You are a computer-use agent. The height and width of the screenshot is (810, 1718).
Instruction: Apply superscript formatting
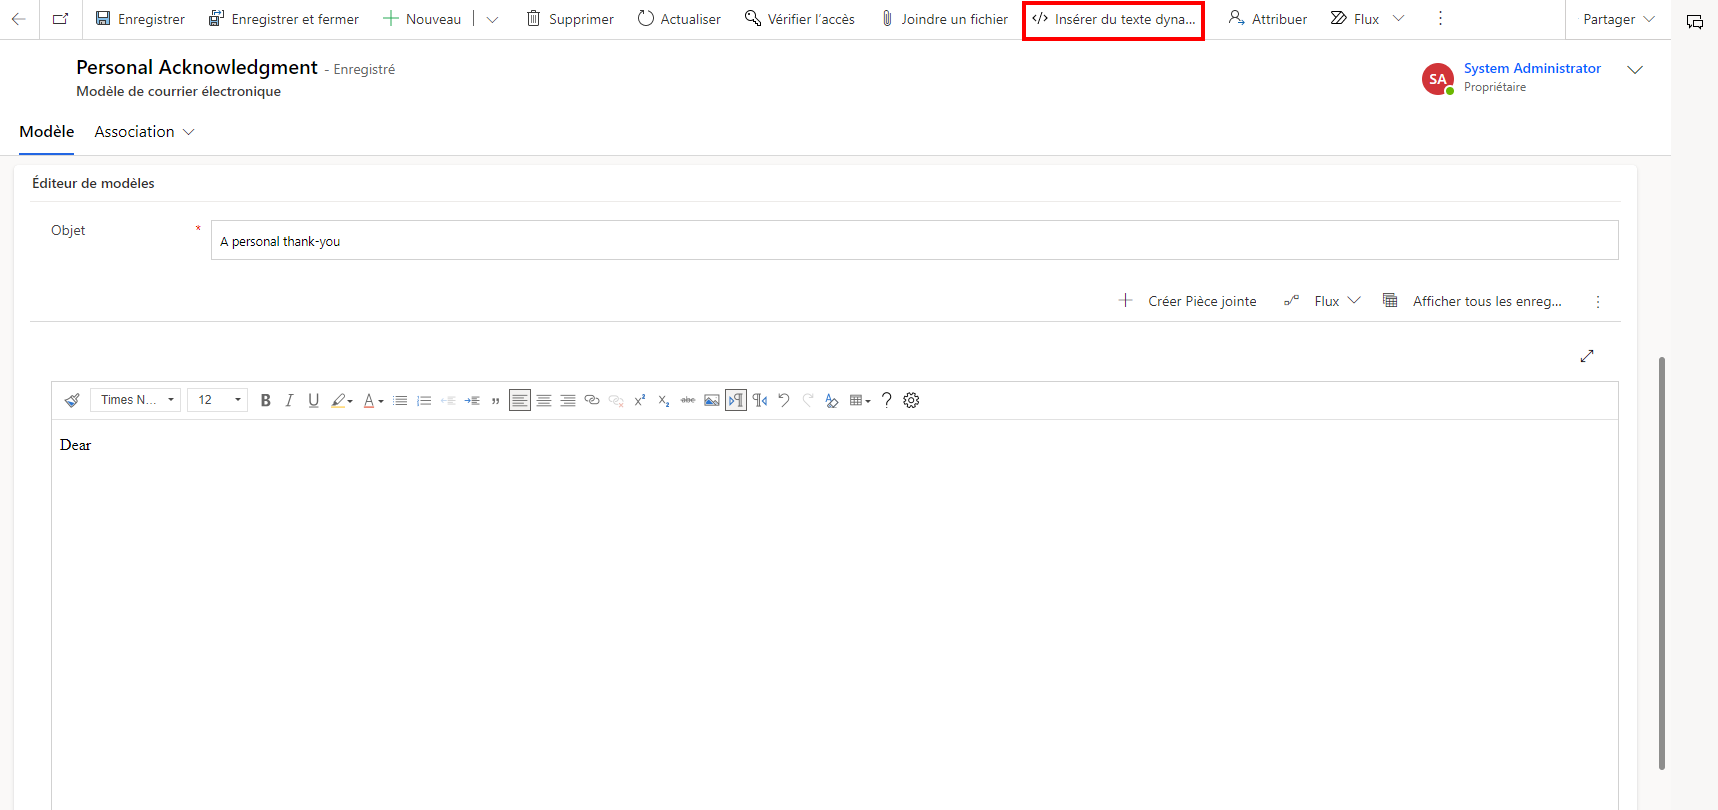tap(640, 400)
